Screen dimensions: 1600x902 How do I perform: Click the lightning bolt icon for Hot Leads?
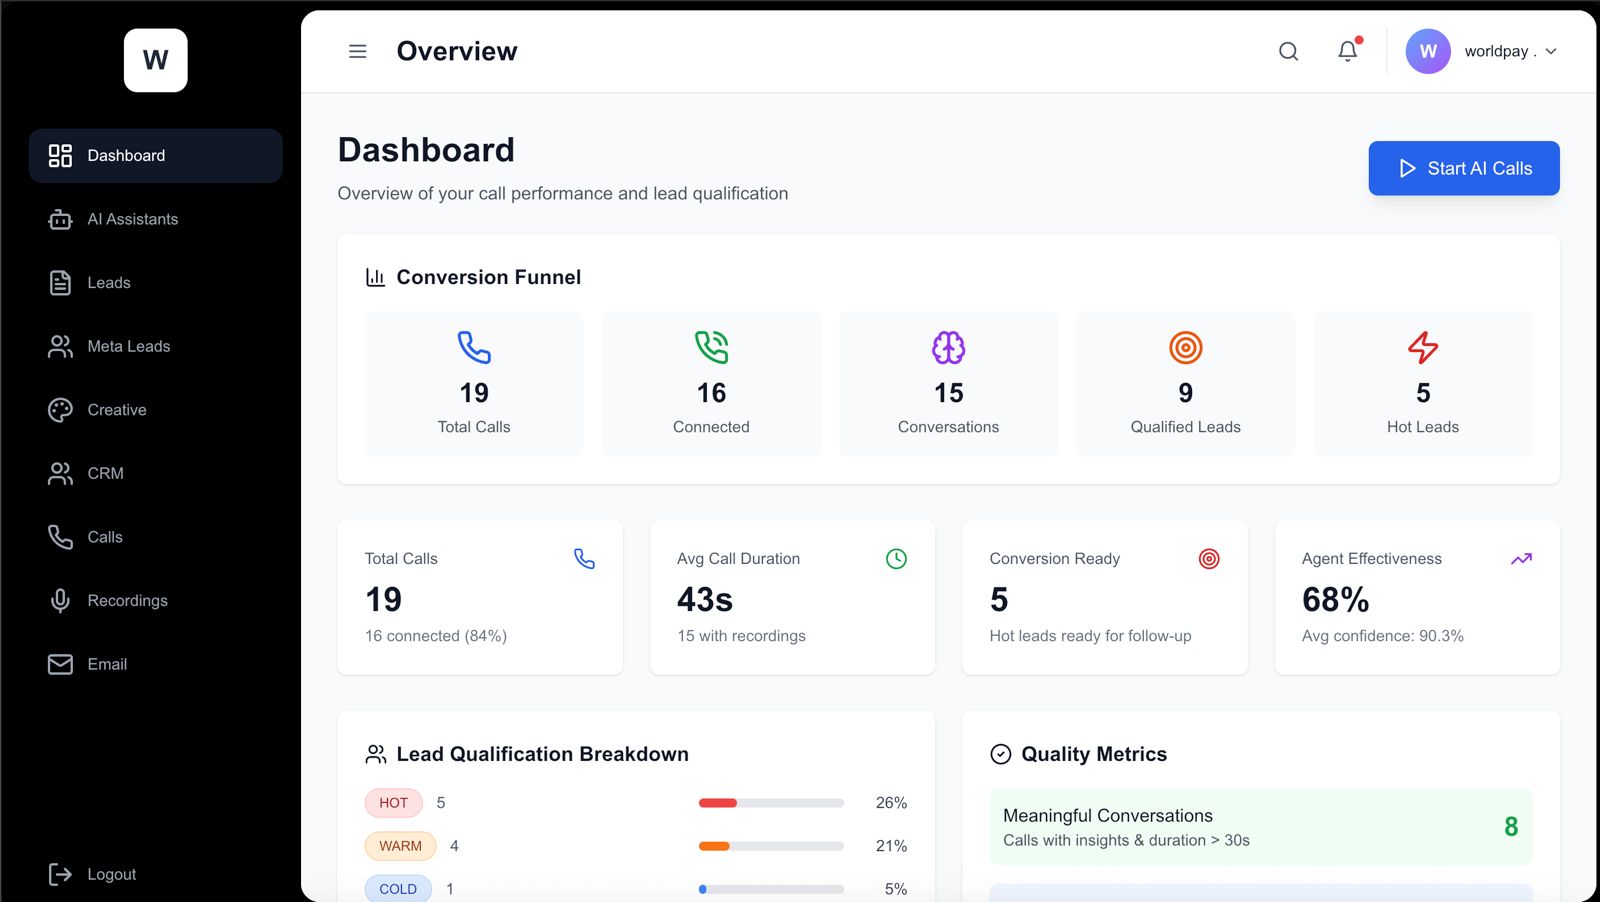coord(1422,349)
